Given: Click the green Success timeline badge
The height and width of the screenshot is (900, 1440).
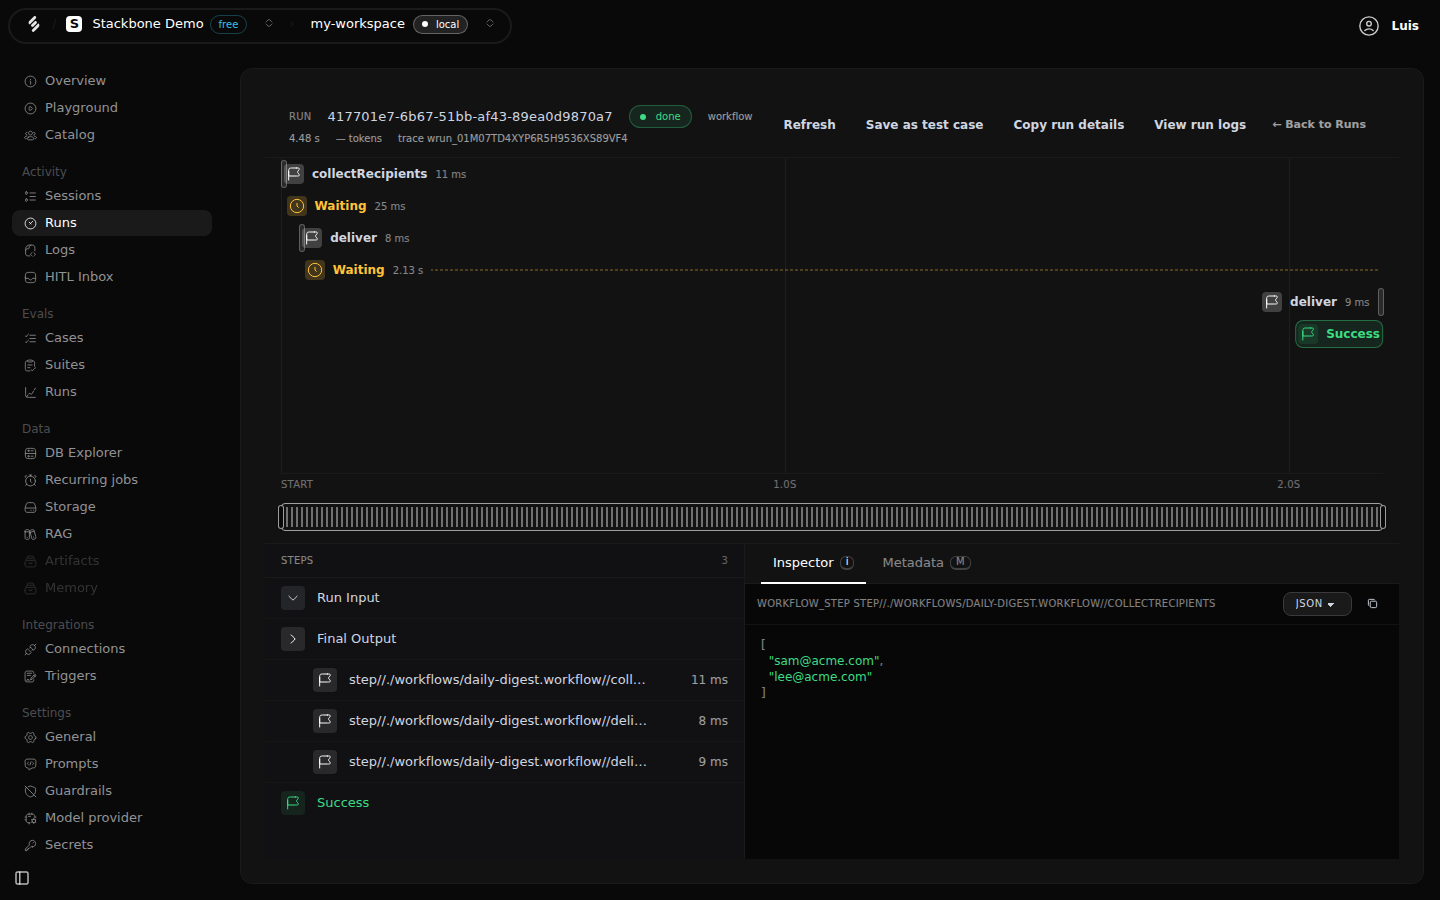Looking at the screenshot, I should (1339, 334).
